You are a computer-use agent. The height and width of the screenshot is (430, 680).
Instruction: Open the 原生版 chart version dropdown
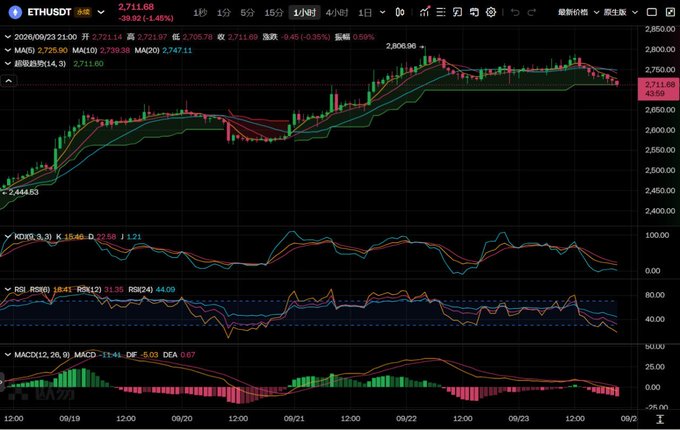[621, 12]
